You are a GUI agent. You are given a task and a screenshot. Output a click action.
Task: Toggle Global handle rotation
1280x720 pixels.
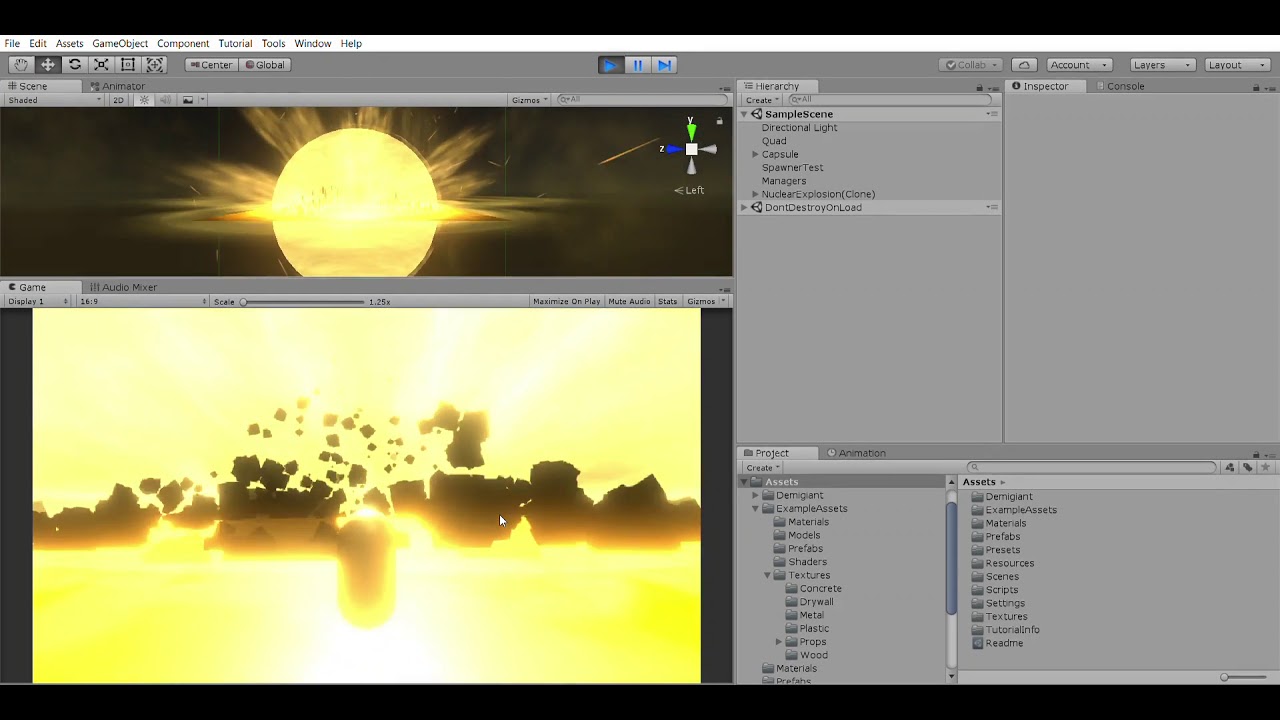point(265,65)
